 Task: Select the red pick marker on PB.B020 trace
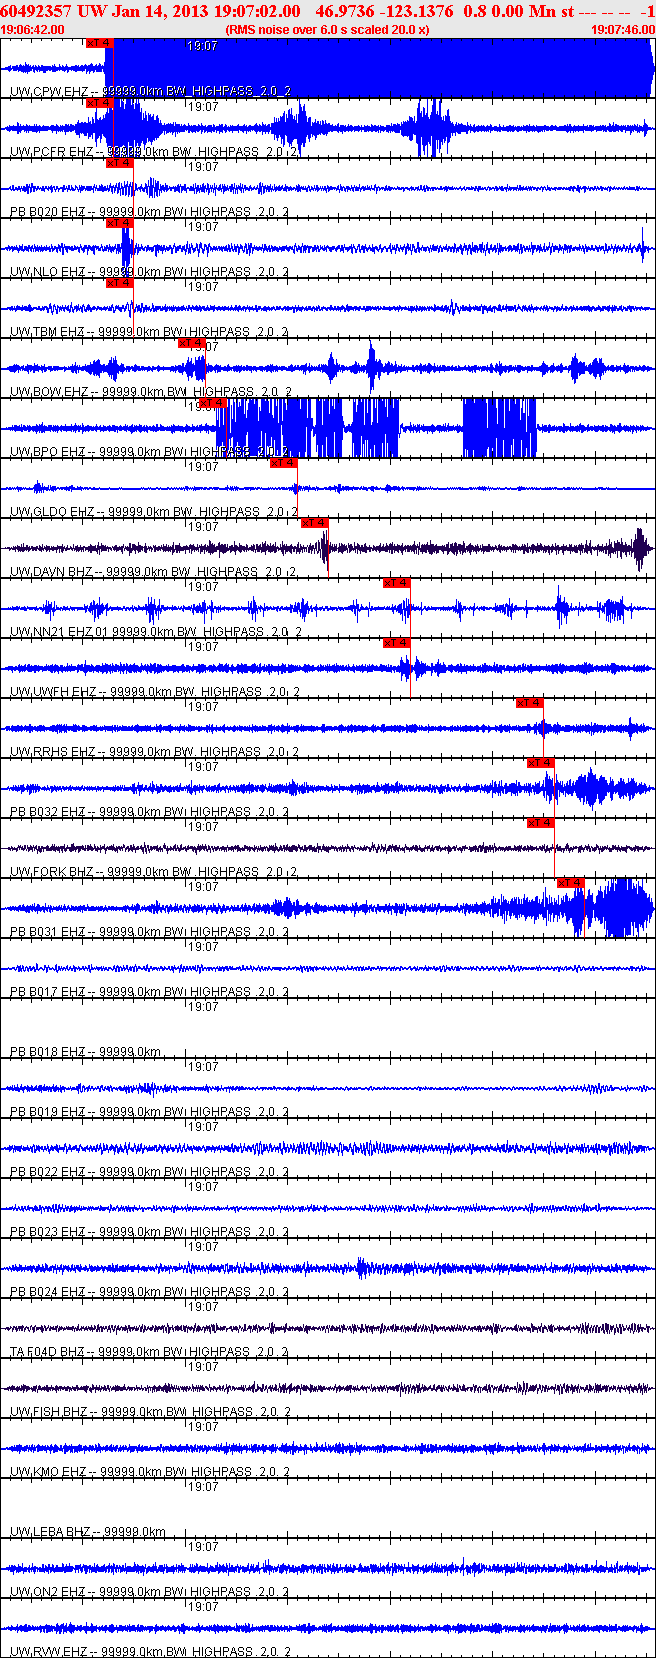click(119, 163)
